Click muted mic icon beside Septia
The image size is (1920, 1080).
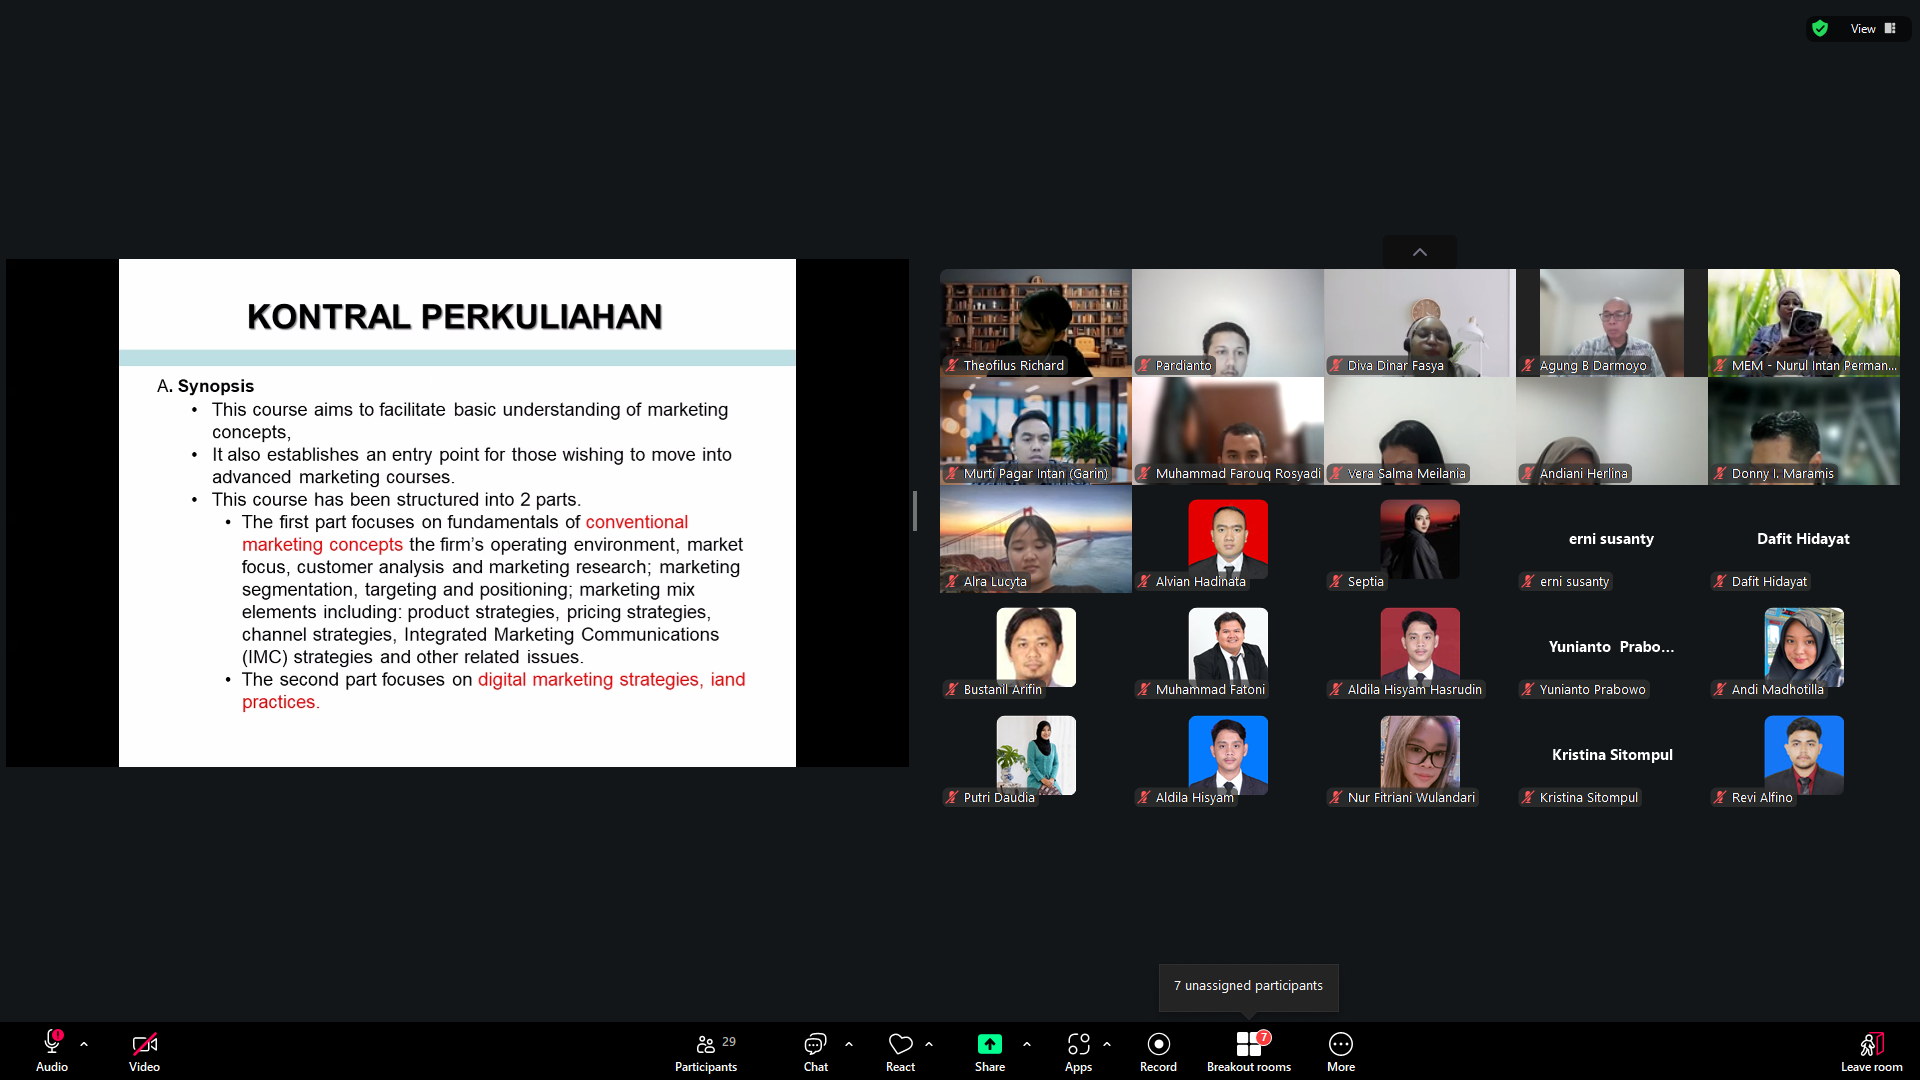1336,581
